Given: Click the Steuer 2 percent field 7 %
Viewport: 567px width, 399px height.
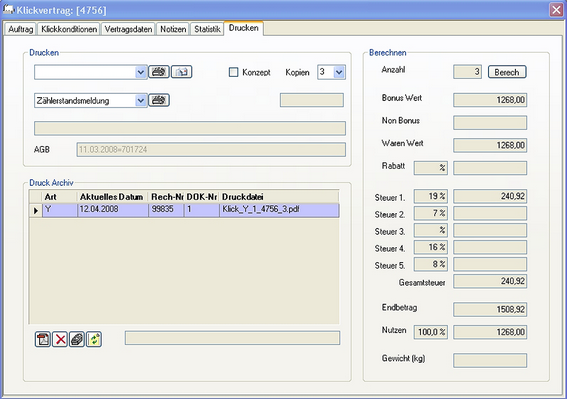Looking at the screenshot, I should tap(431, 213).
